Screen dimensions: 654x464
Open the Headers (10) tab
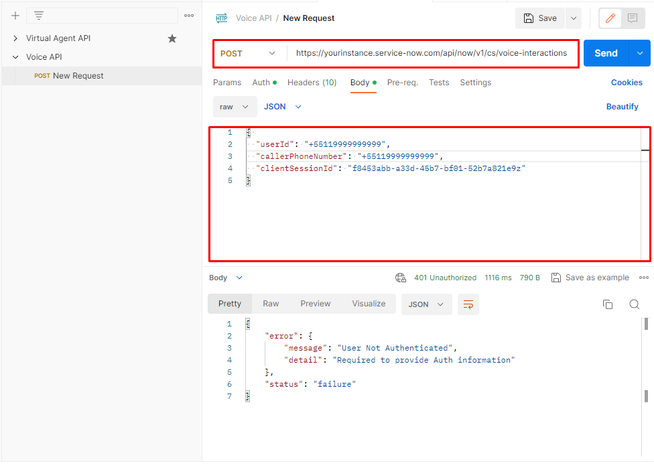(x=312, y=83)
